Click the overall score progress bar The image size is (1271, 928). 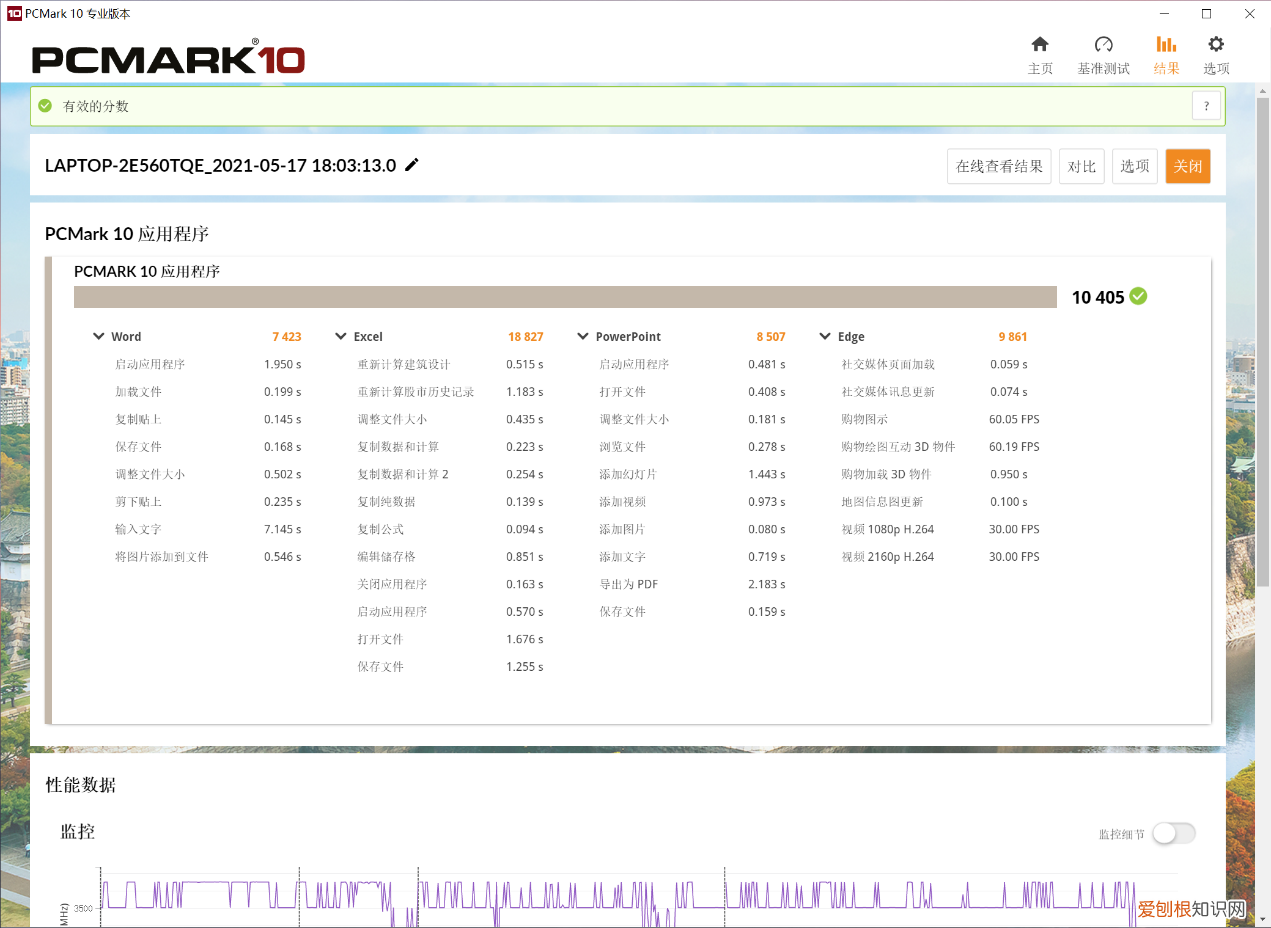[565, 297]
